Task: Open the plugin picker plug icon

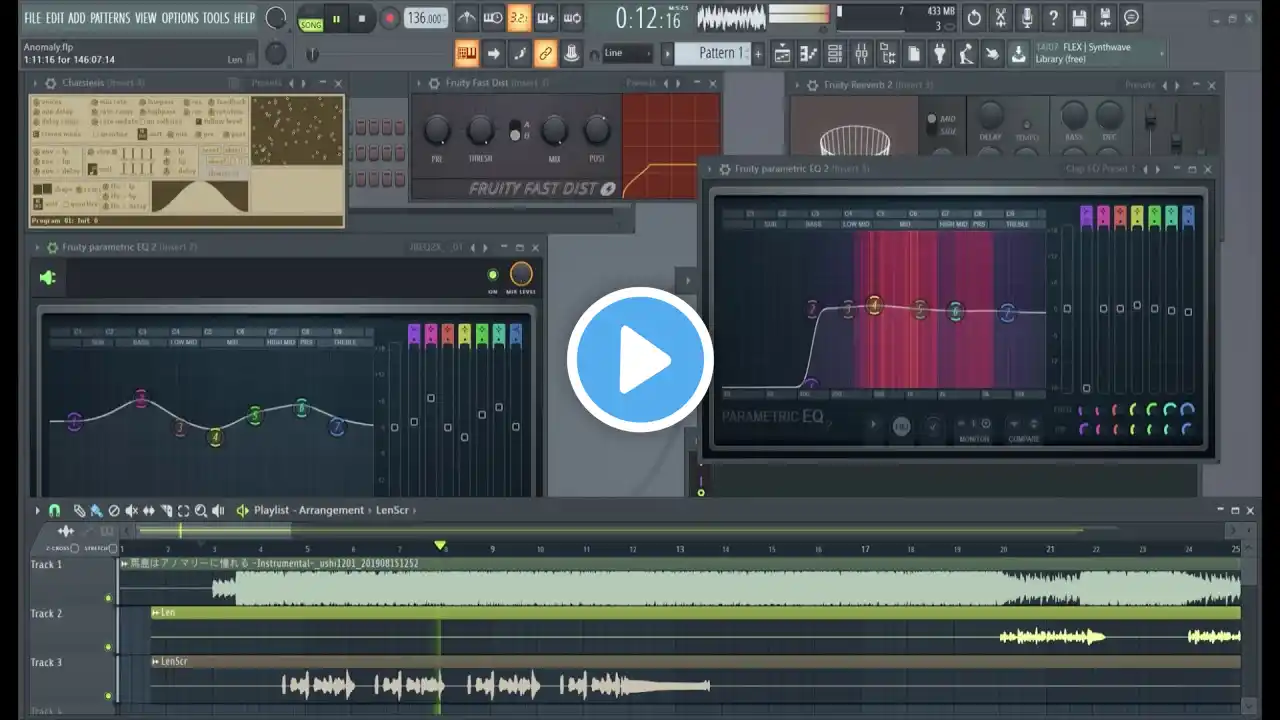Action: pos(939,53)
